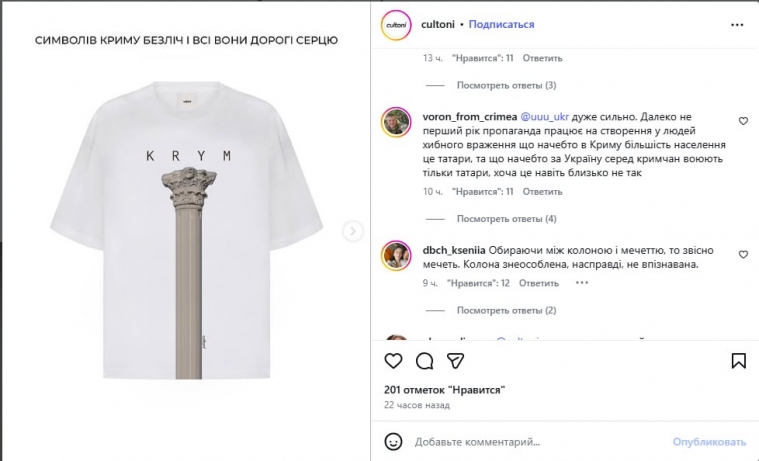The height and width of the screenshot is (461, 759).
Task: Open emoji picker in comment field
Action: pos(394,441)
